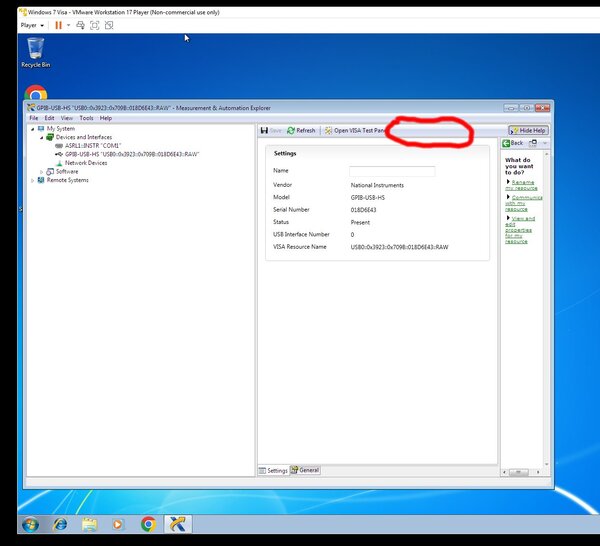Expand the Remote Systems node
The width and height of the screenshot is (600, 546).
point(33,180)
